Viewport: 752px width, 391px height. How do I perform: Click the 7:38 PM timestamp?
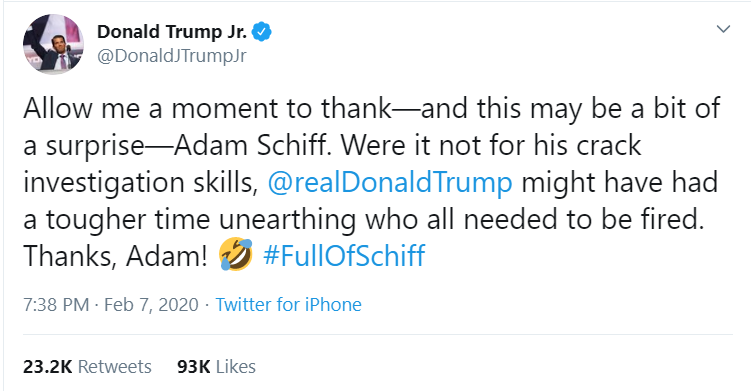[56, 305]
